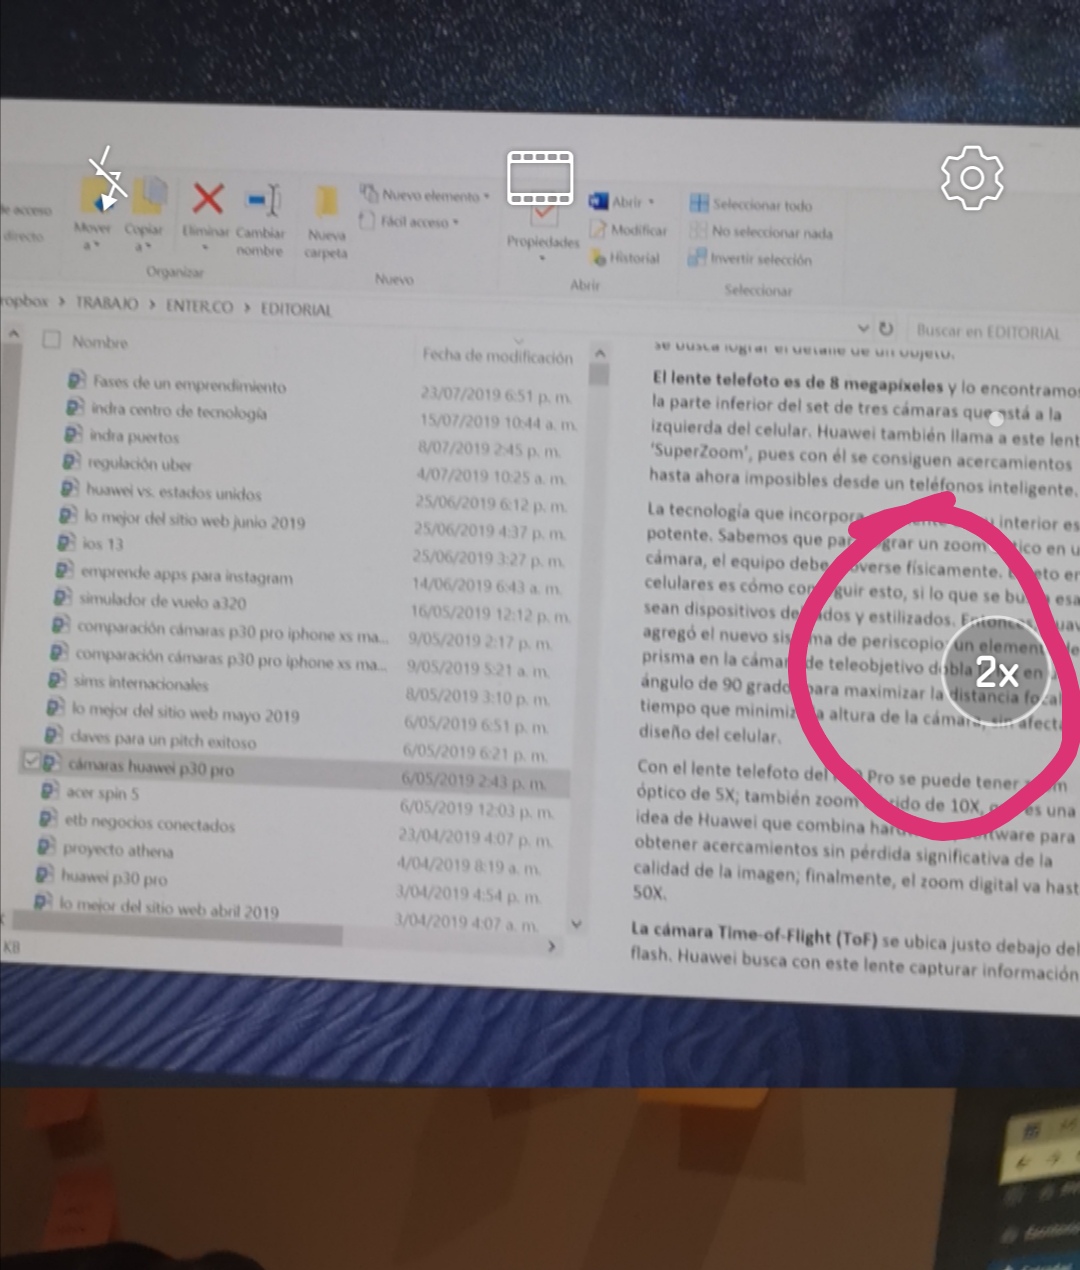Click the Buscar en EDITORIAL search box
Screen dimensions: 1080x1270
(x=992, y=332)
